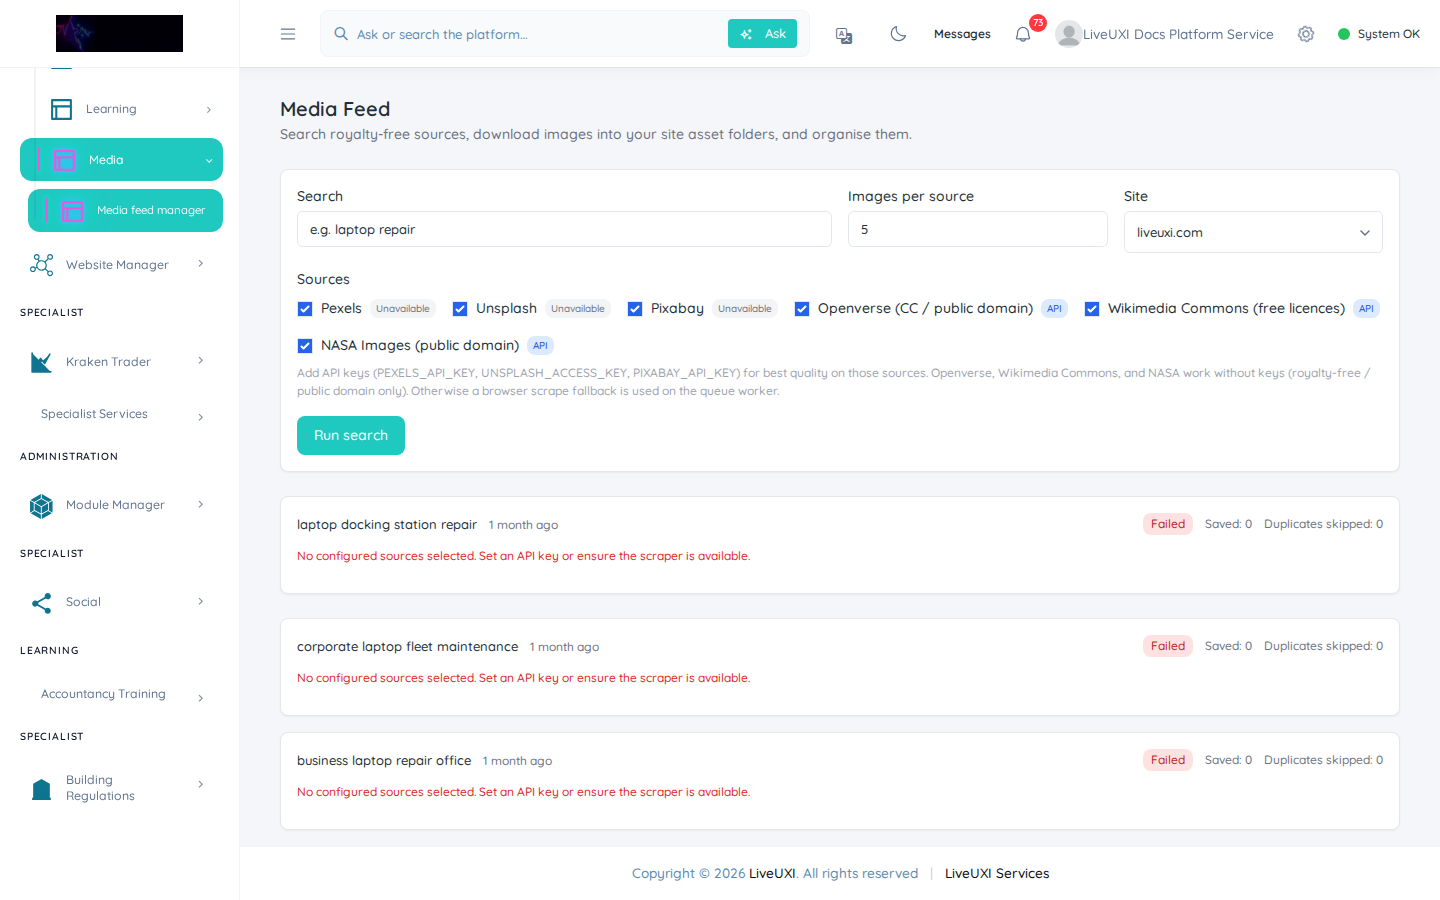The image size is (1440, 900).
Task: Uncheck the Unsplash source checkbox
Action: coord(460,309)
